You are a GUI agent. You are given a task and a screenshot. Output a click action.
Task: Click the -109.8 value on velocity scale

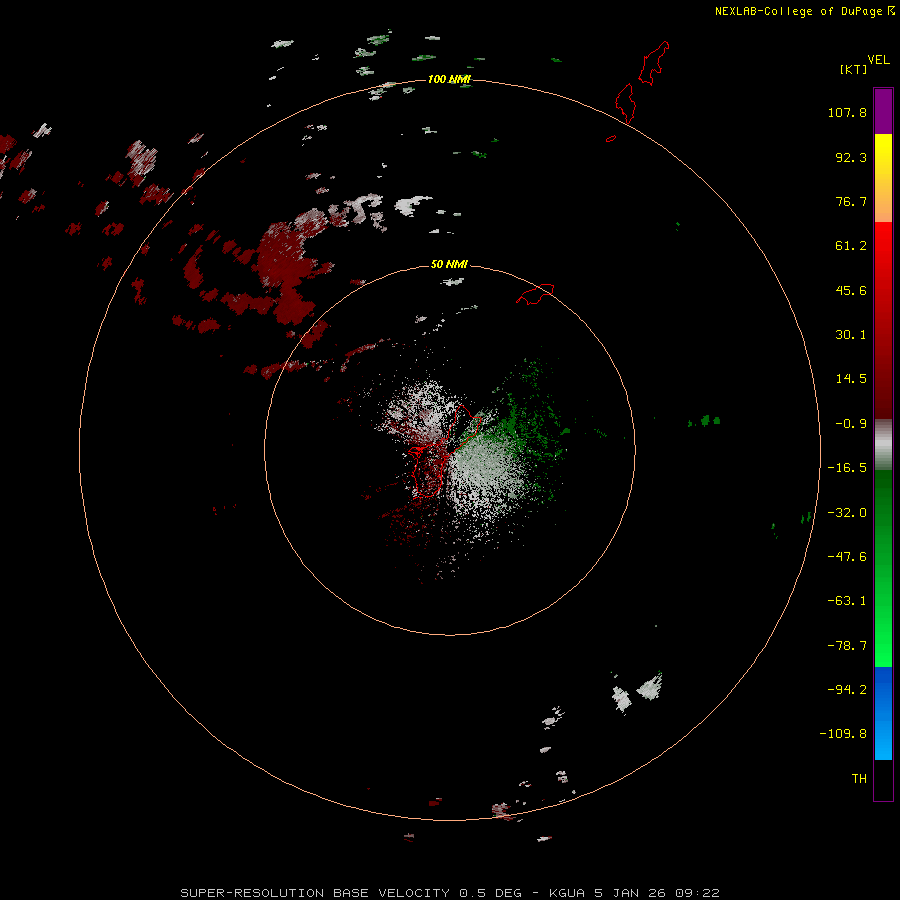pos(843,734)
